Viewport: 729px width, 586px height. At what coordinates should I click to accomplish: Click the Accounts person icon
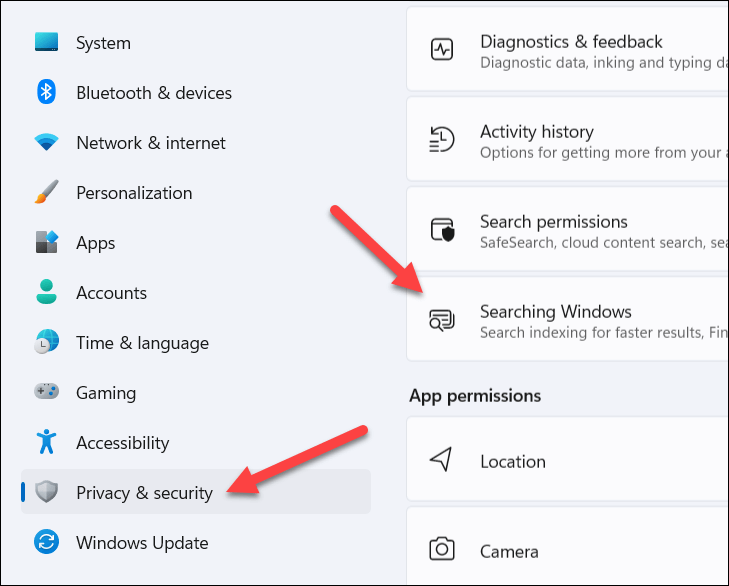(x=47, y=292)
